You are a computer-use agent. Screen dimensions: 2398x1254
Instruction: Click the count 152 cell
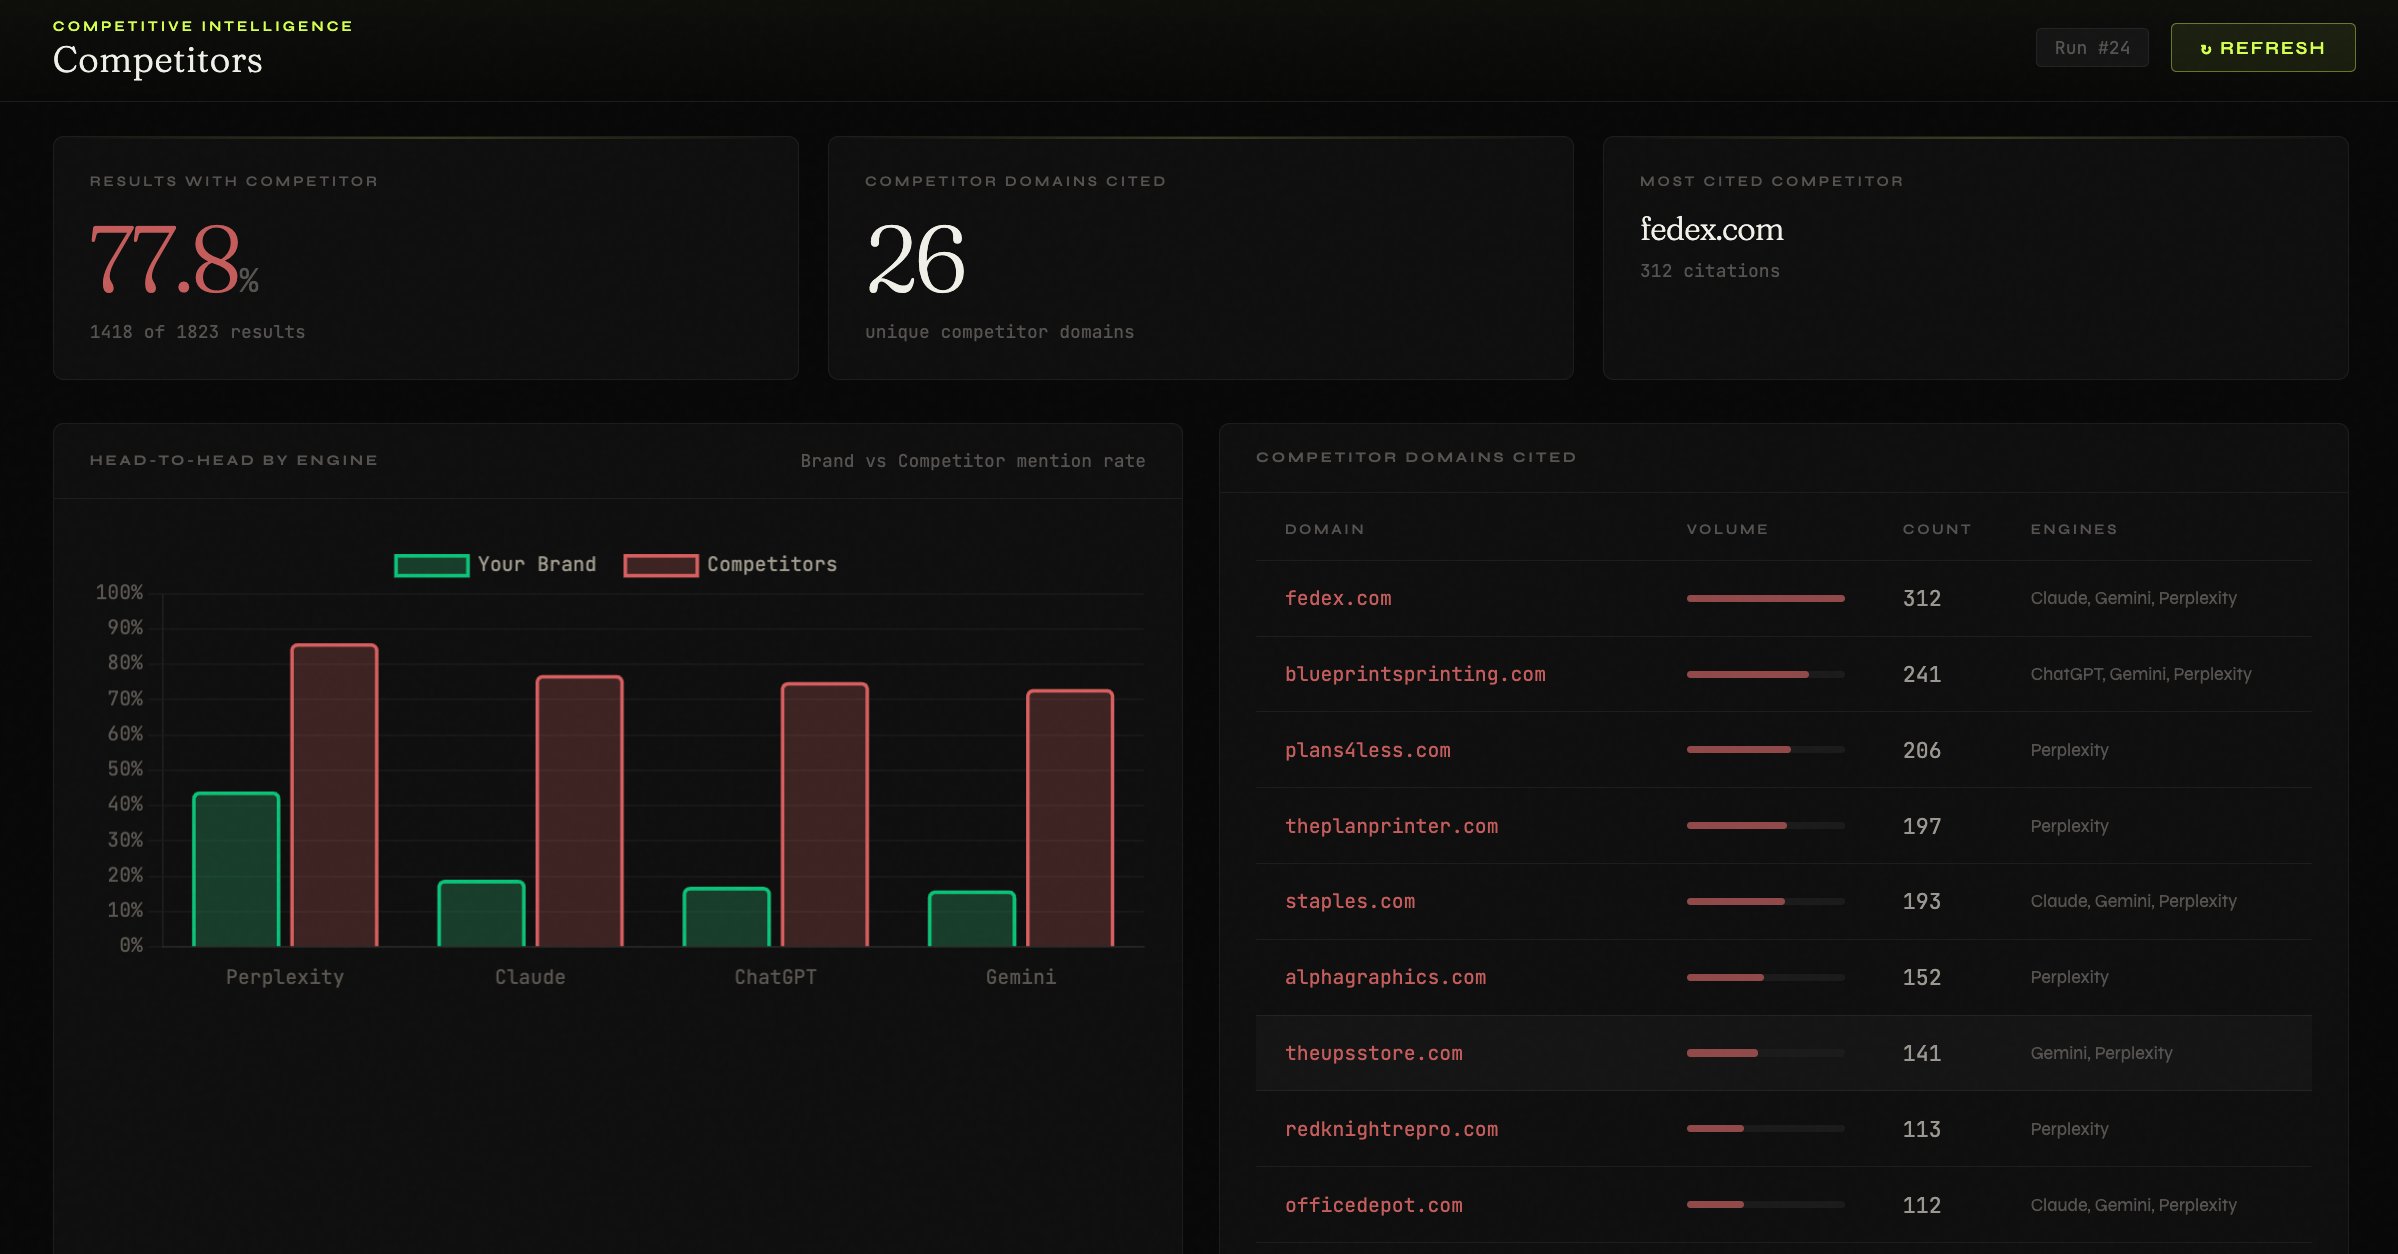pyautogui.click(x=1921, y=977)
